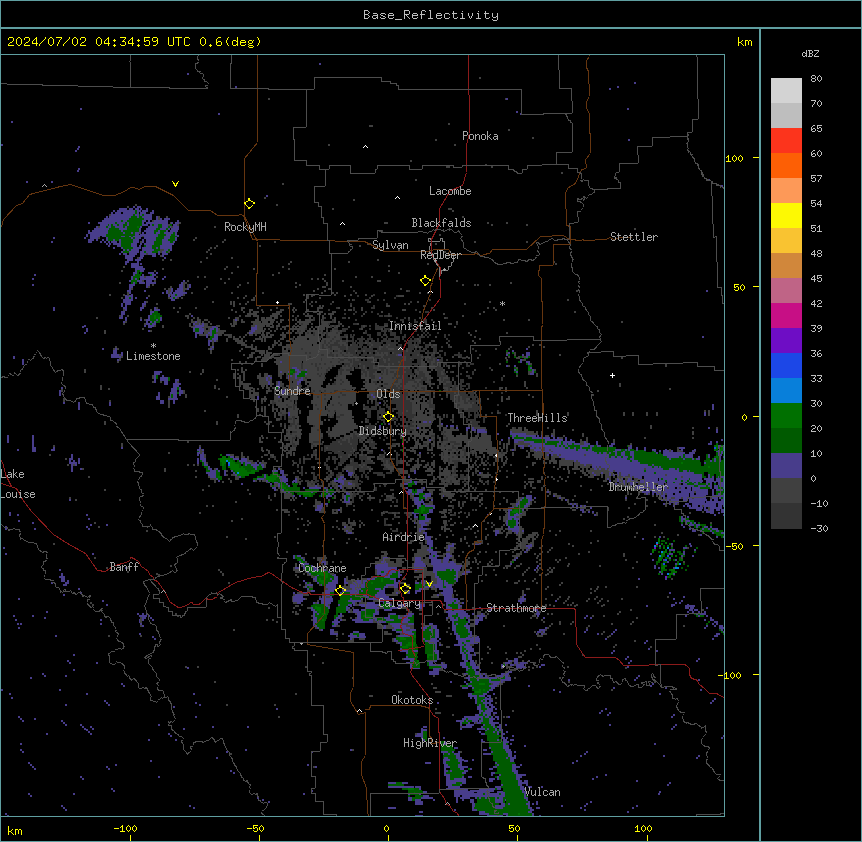The height and width of the screenshot is (842, 862).
Task: Click the -100 tick on the horizontal axis
Action: [125, 828]
